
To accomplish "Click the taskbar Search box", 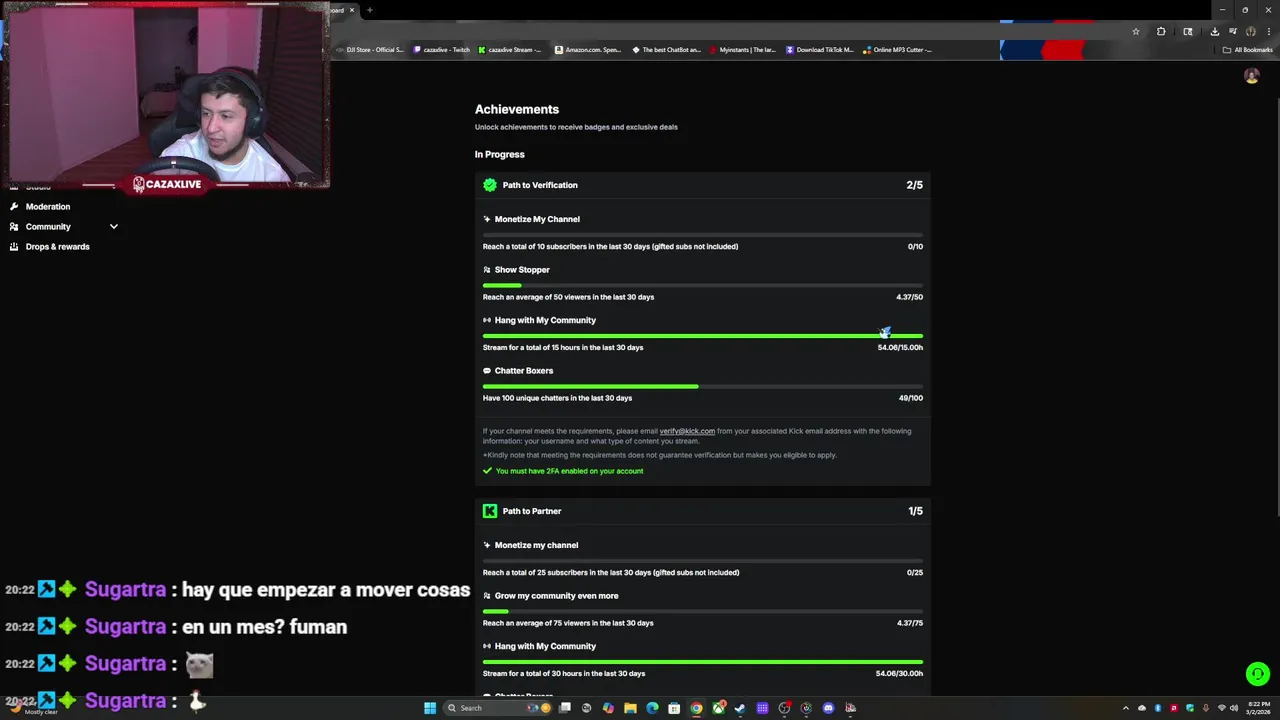I will coord(498,708).
